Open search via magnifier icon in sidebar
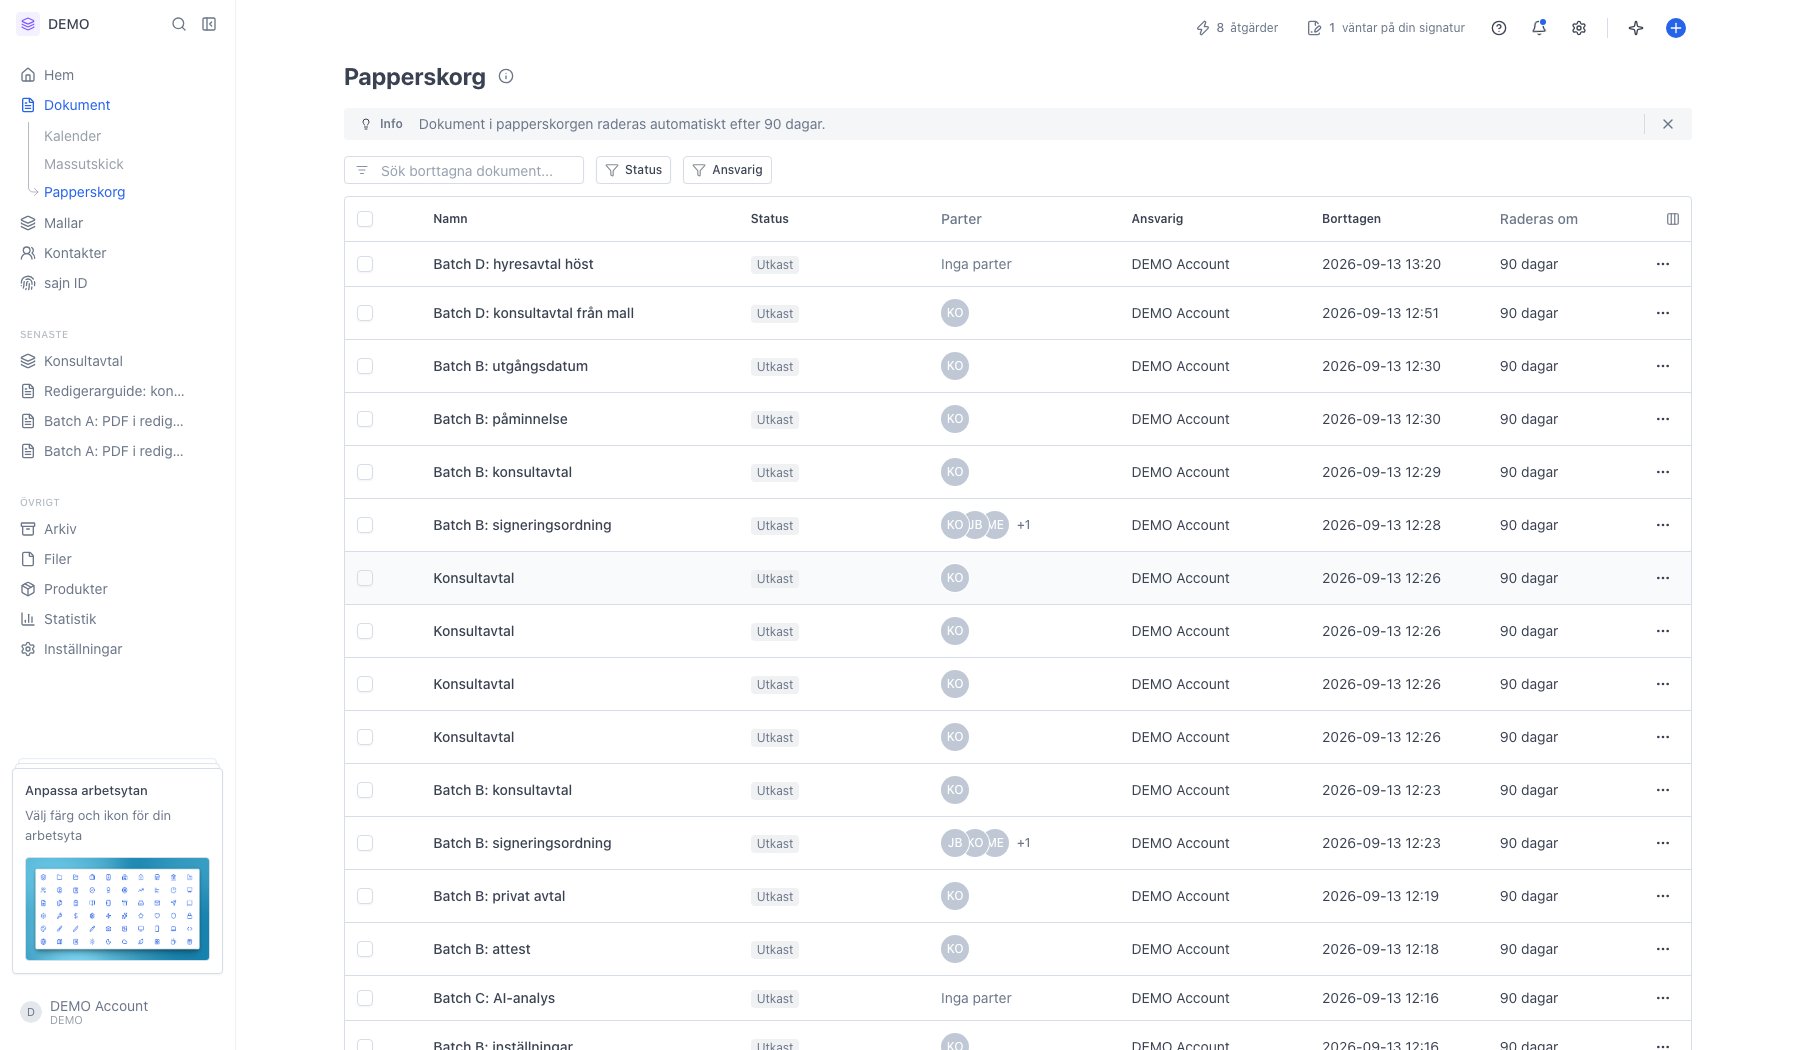 [179, 24]
